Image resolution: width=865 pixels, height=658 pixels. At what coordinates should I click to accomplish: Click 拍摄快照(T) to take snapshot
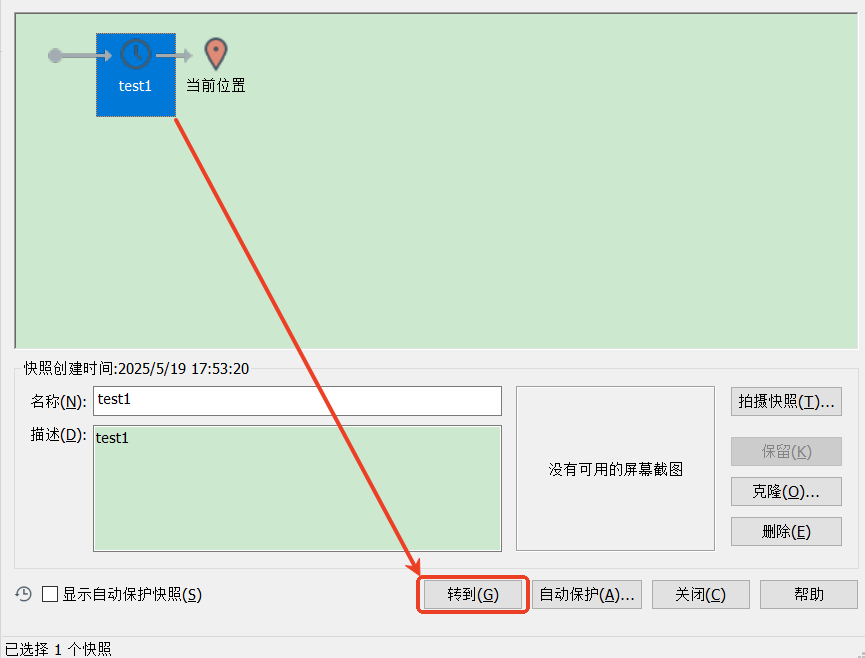786,402
